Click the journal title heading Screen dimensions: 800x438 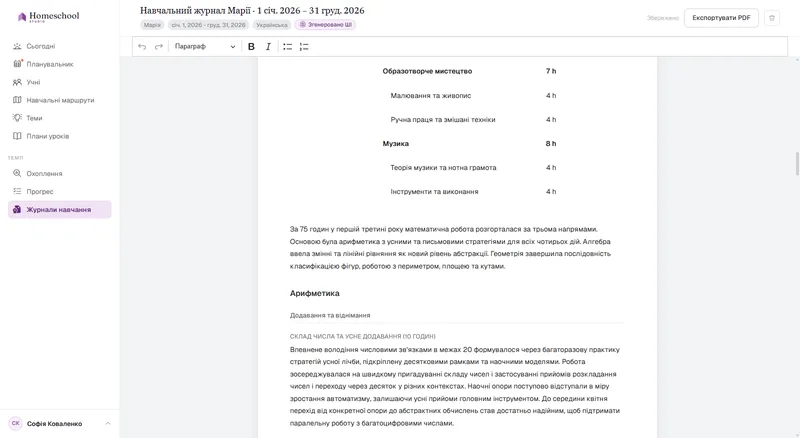click(x=252, y=11)
